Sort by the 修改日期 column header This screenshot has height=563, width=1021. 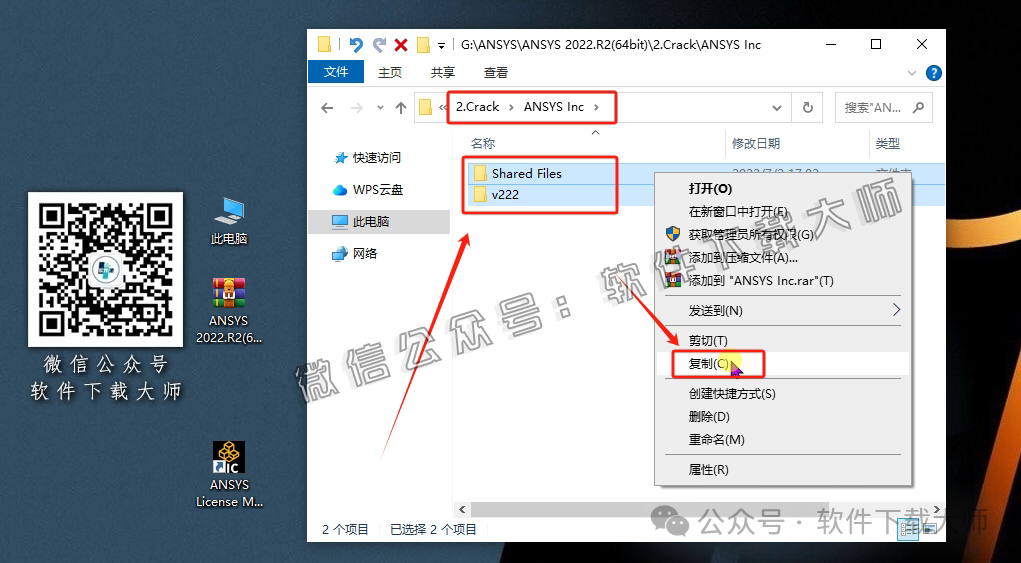pos(755,143)
